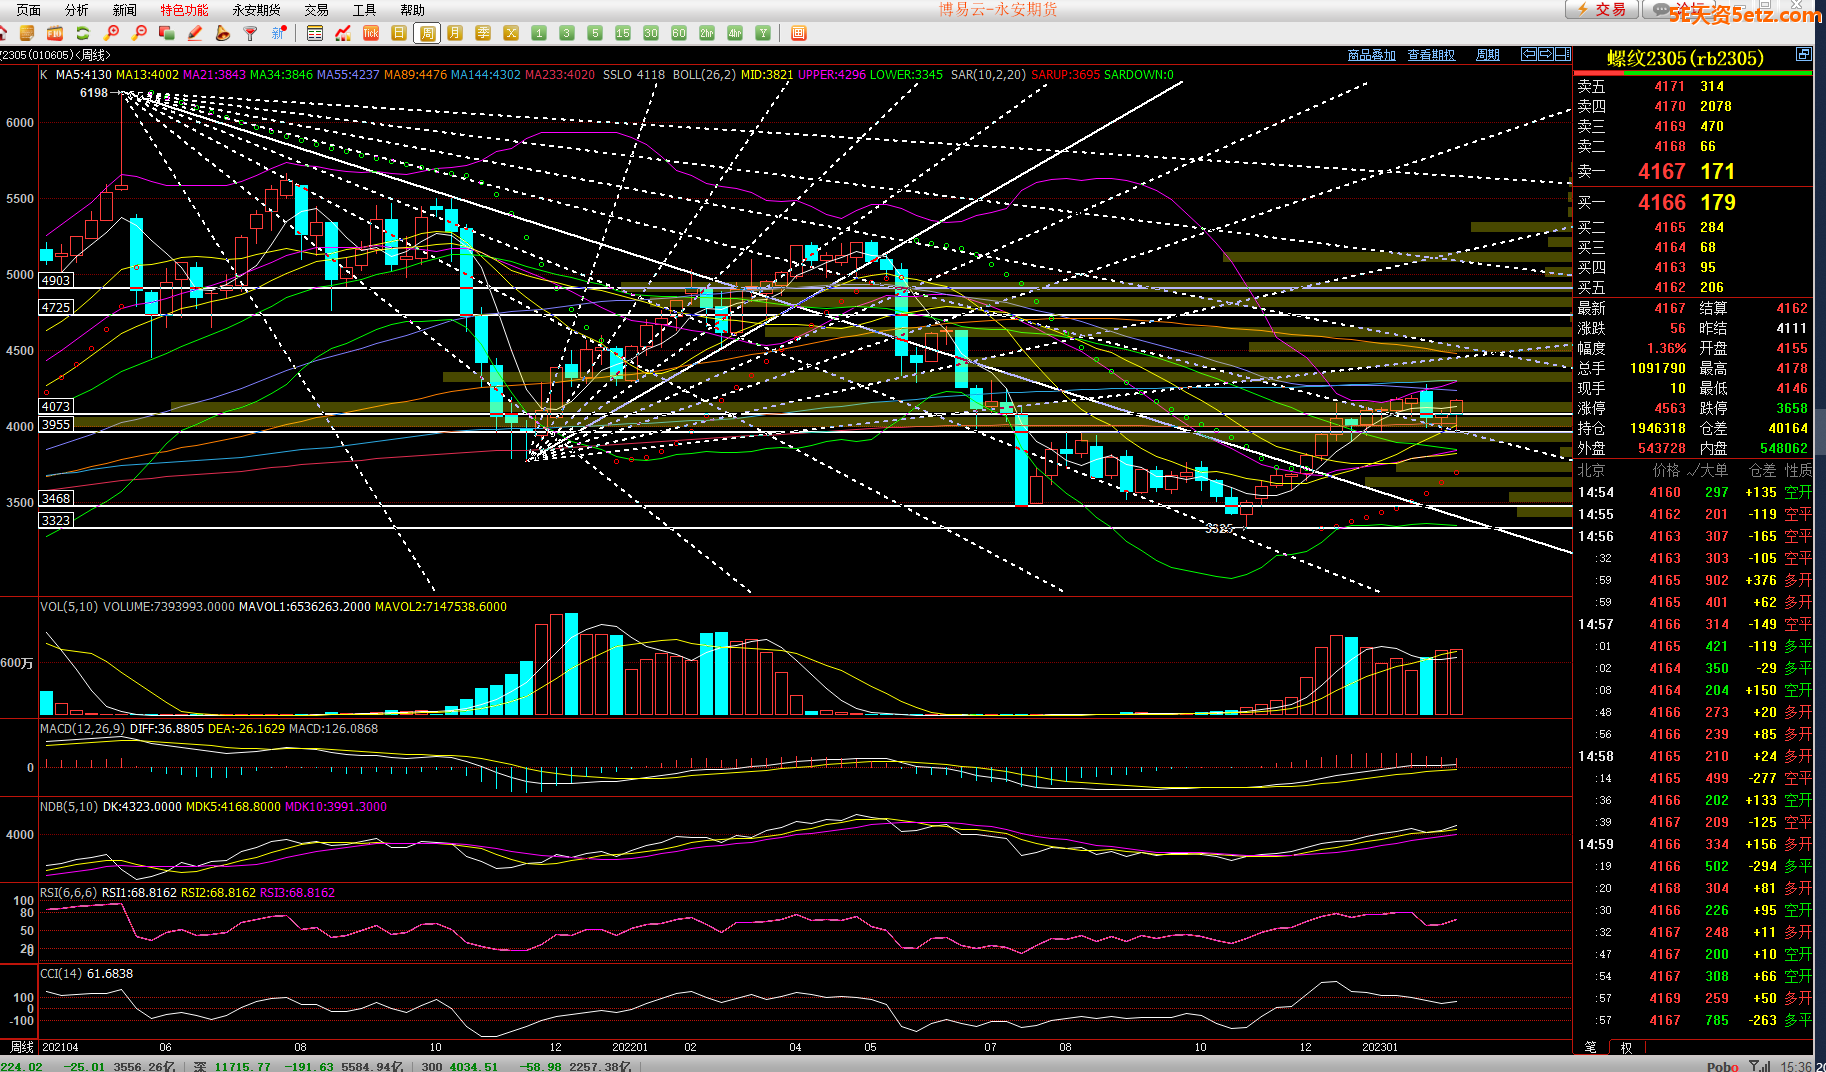This screenshot has width=1826, height=1072.
Task: Click the right arrow panel icon
Action: (1546, 54)
